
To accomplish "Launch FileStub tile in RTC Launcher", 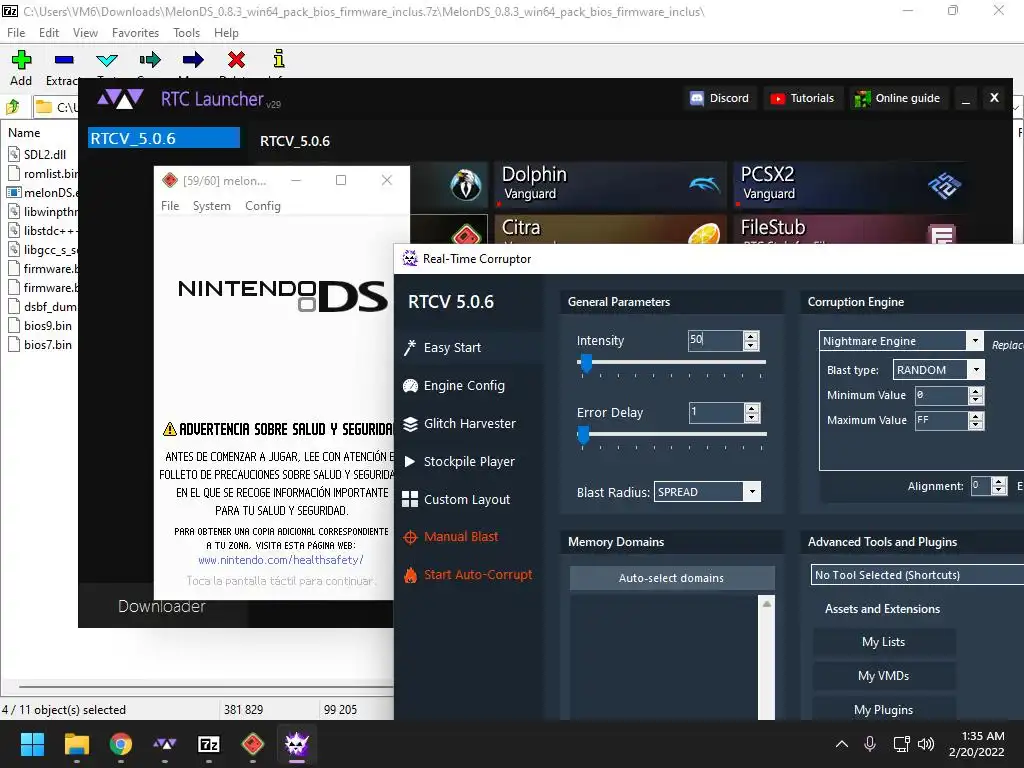I will pyautogui.click(x=849, y=229).
